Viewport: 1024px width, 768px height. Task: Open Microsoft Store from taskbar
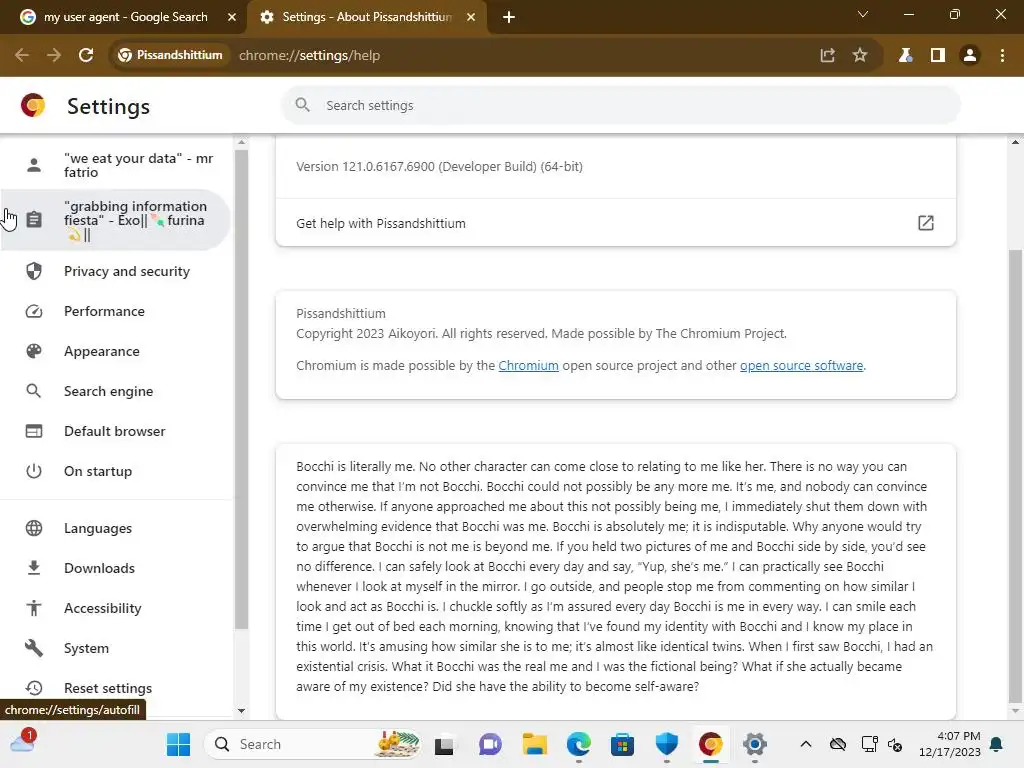click(x=622, y=744)
